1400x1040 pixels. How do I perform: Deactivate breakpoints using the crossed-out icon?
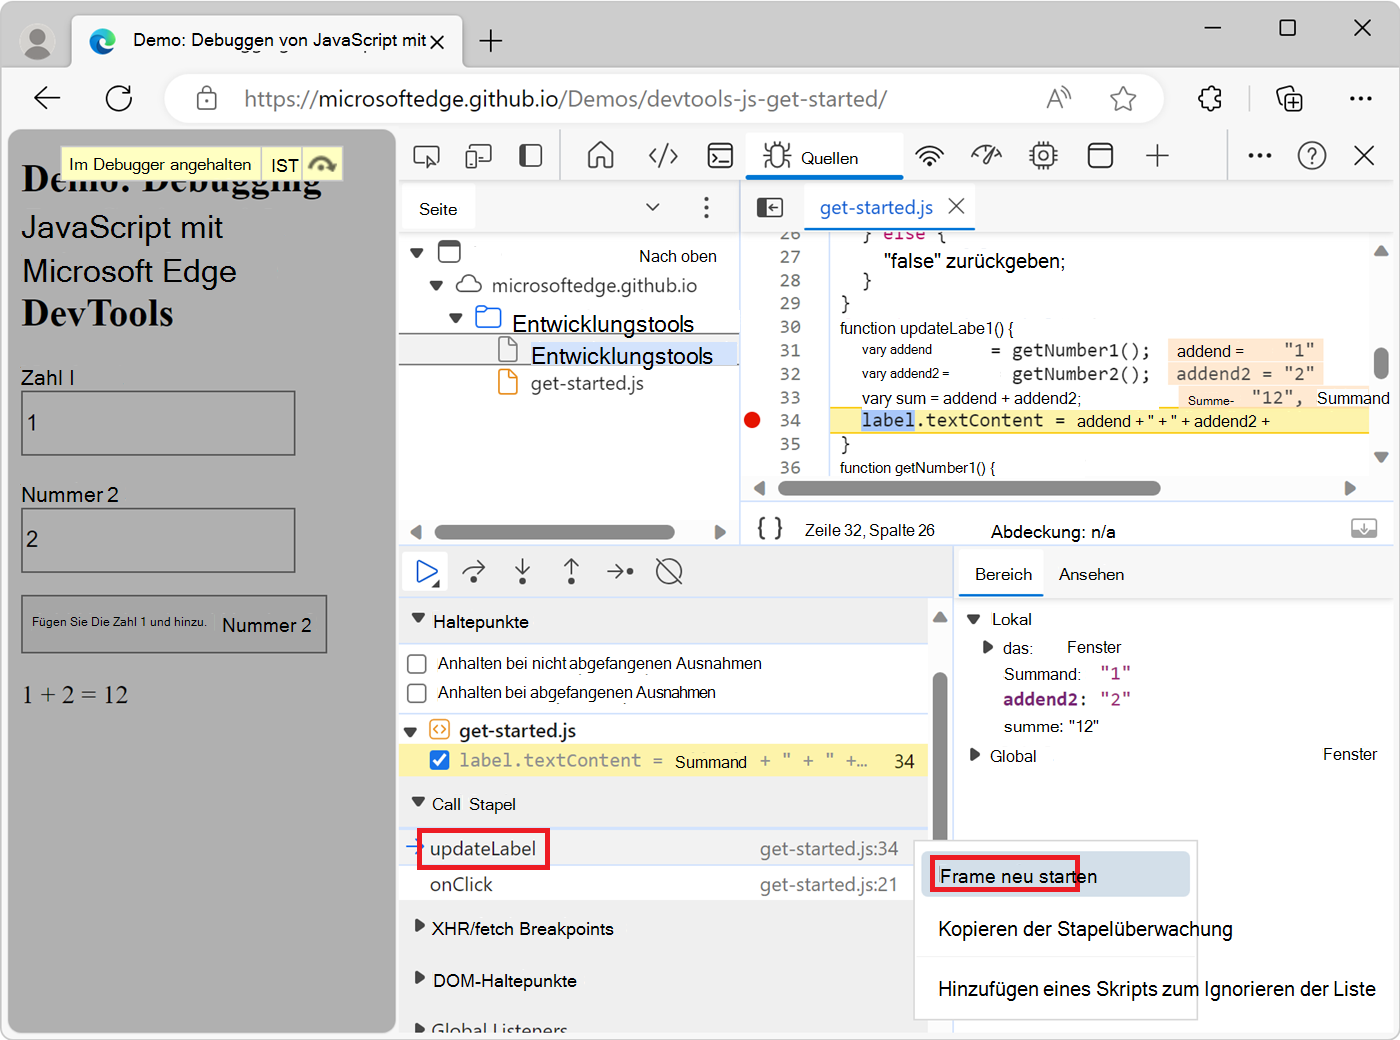coord(668,572)
